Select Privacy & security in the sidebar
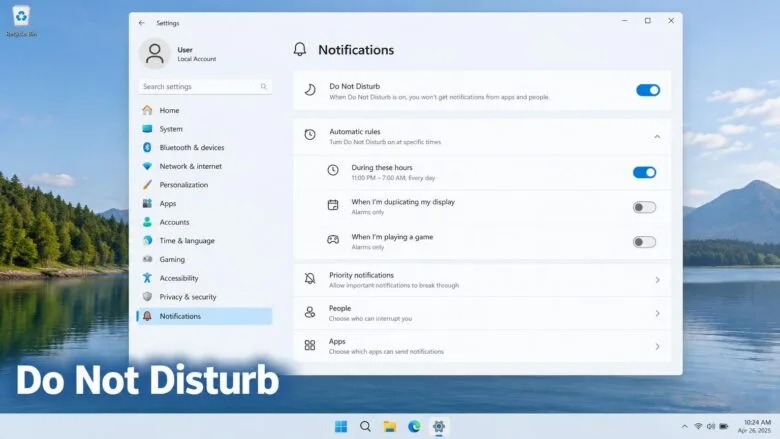The width and height of the screenshot is (780, 439). coord(204,297)
